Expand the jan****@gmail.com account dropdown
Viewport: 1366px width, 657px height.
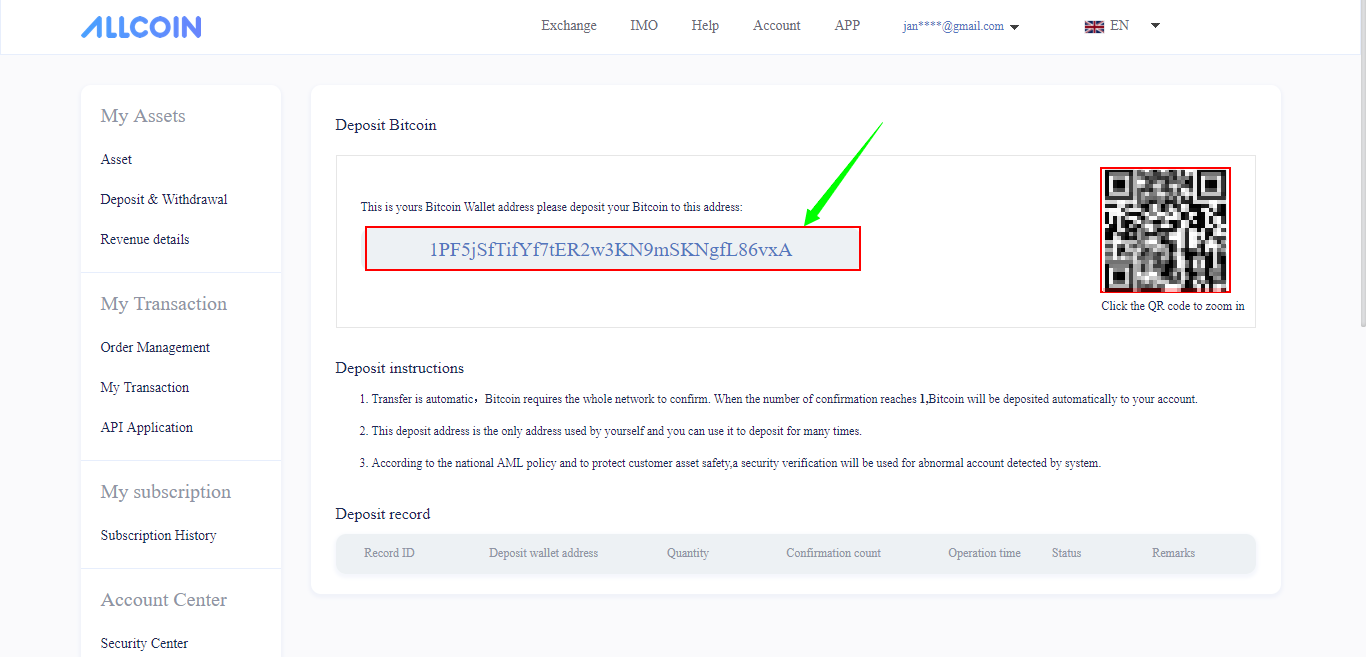(961, 27)
